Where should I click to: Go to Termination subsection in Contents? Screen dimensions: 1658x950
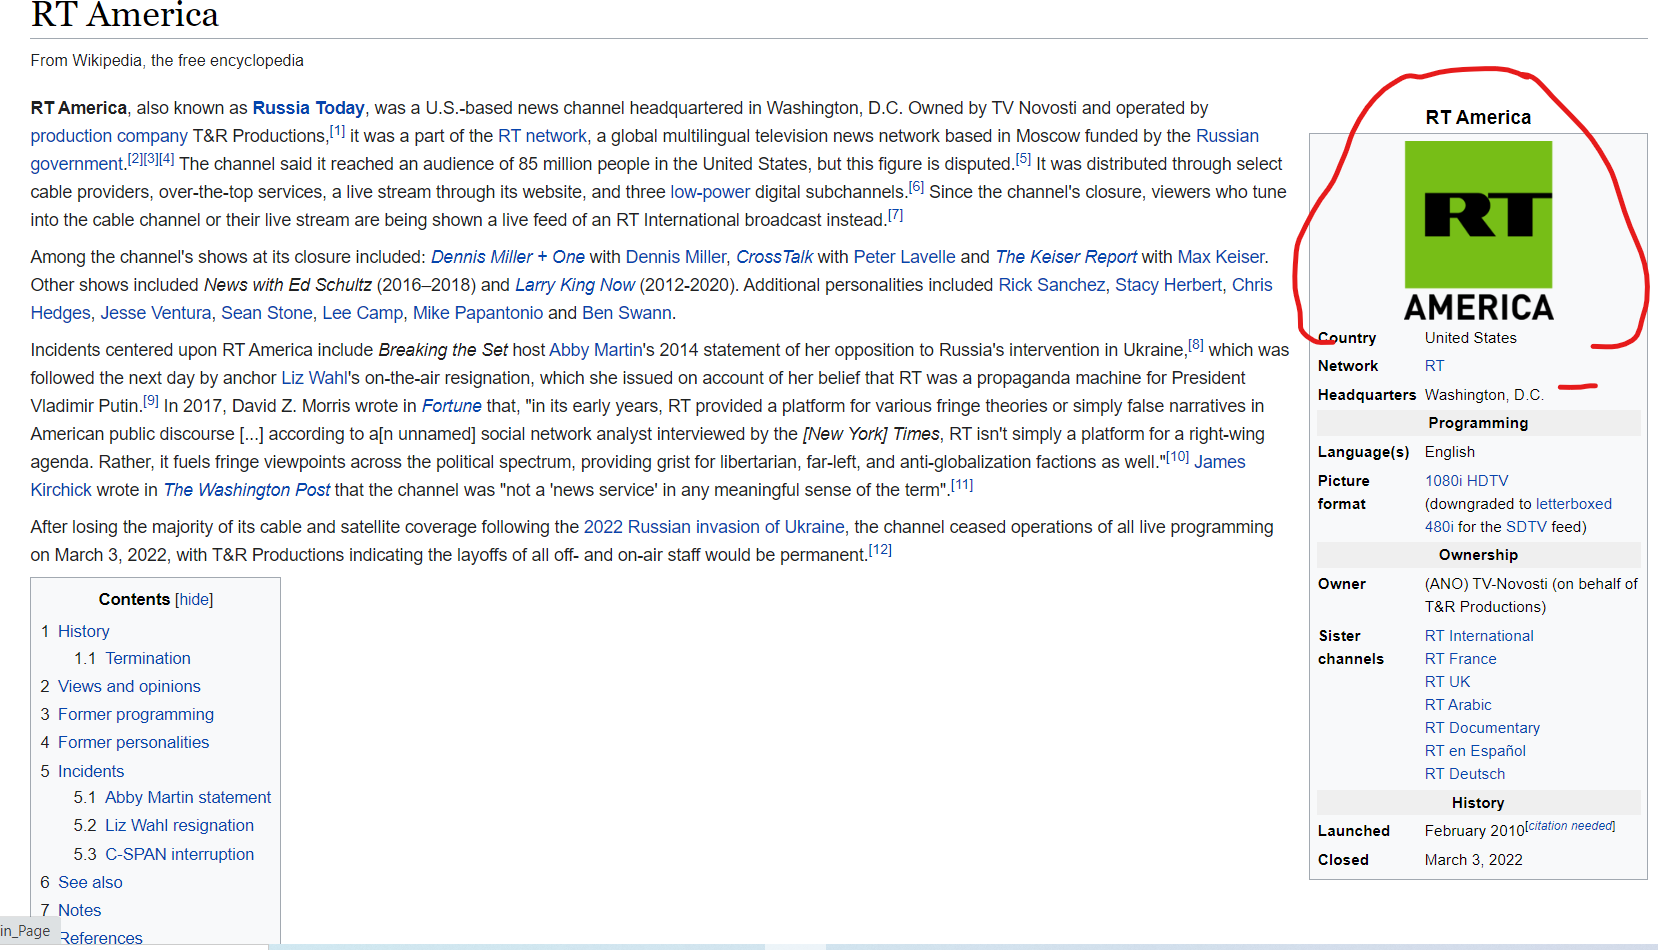tap(148, 658)
